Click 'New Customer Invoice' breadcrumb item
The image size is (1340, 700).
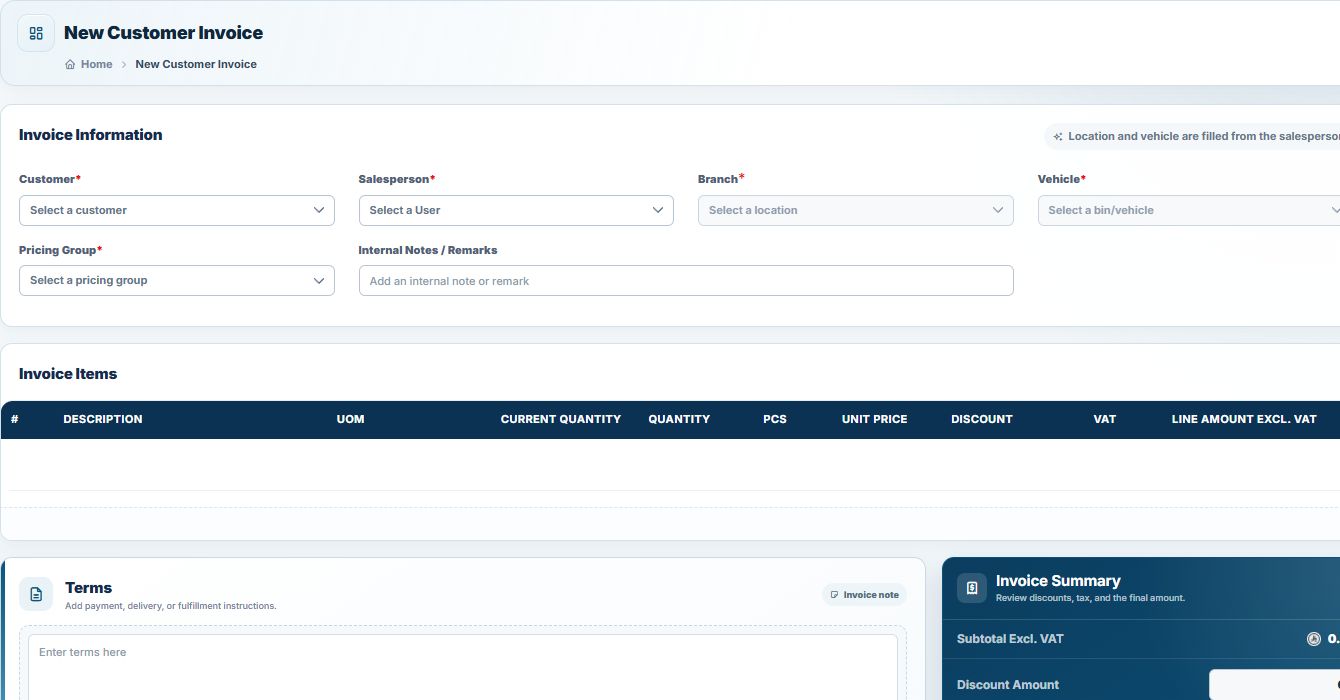point(196,64)
